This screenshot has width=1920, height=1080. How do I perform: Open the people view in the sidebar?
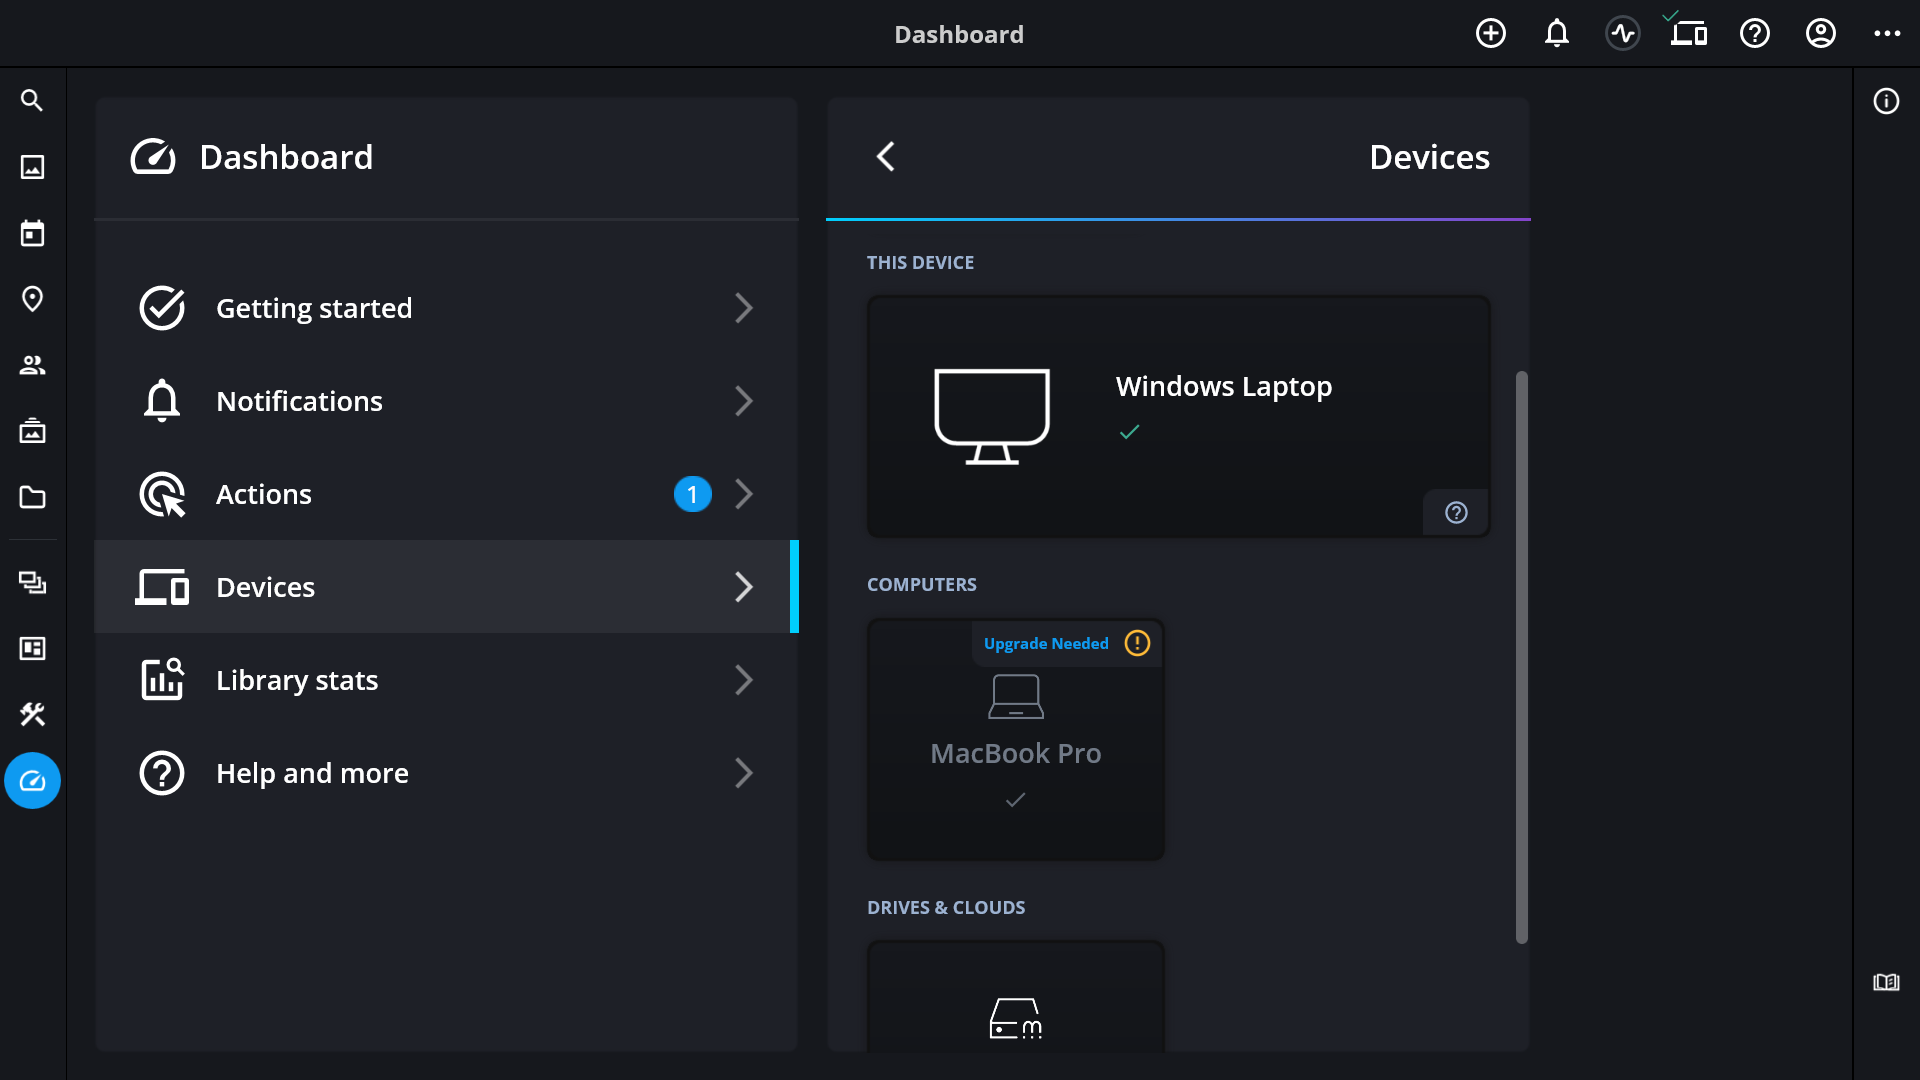tap(32, 365)
